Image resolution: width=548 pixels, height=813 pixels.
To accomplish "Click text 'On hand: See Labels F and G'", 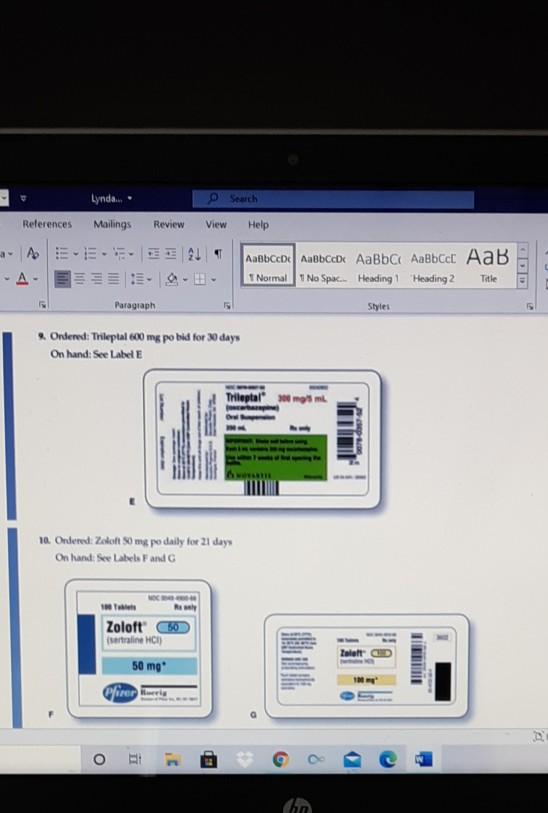I will click(x=116, y=558).
